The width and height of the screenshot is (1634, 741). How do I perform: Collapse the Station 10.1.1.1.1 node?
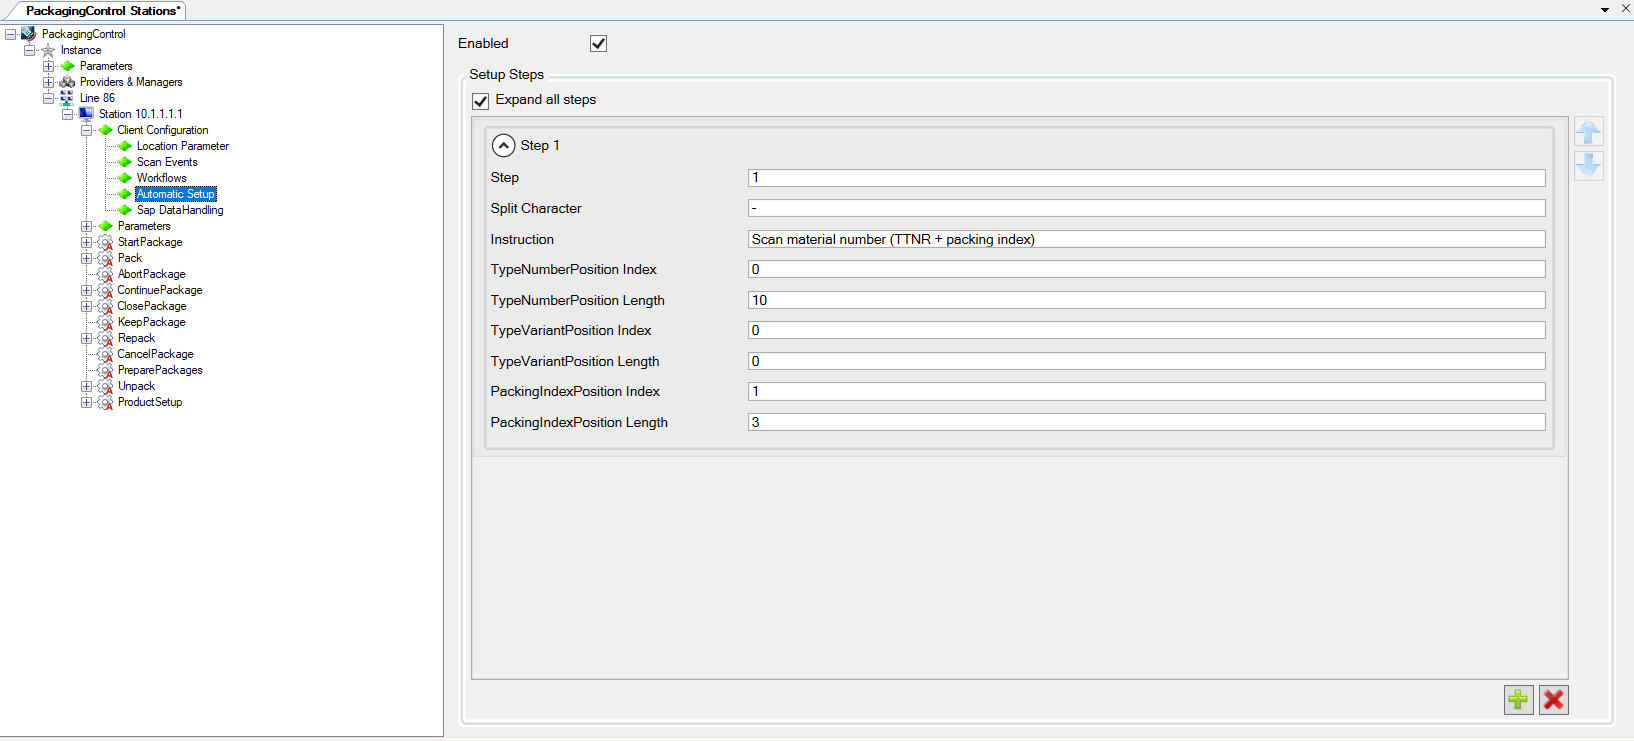click(x=67, y=114)
